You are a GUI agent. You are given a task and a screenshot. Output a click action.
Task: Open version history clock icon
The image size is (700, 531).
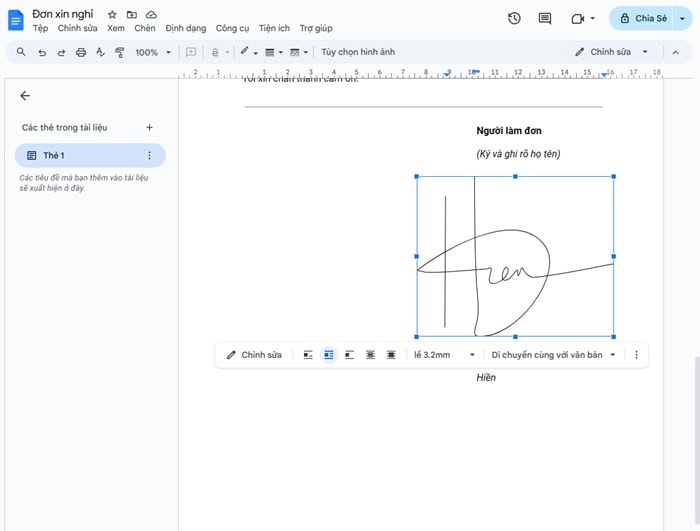514,18
